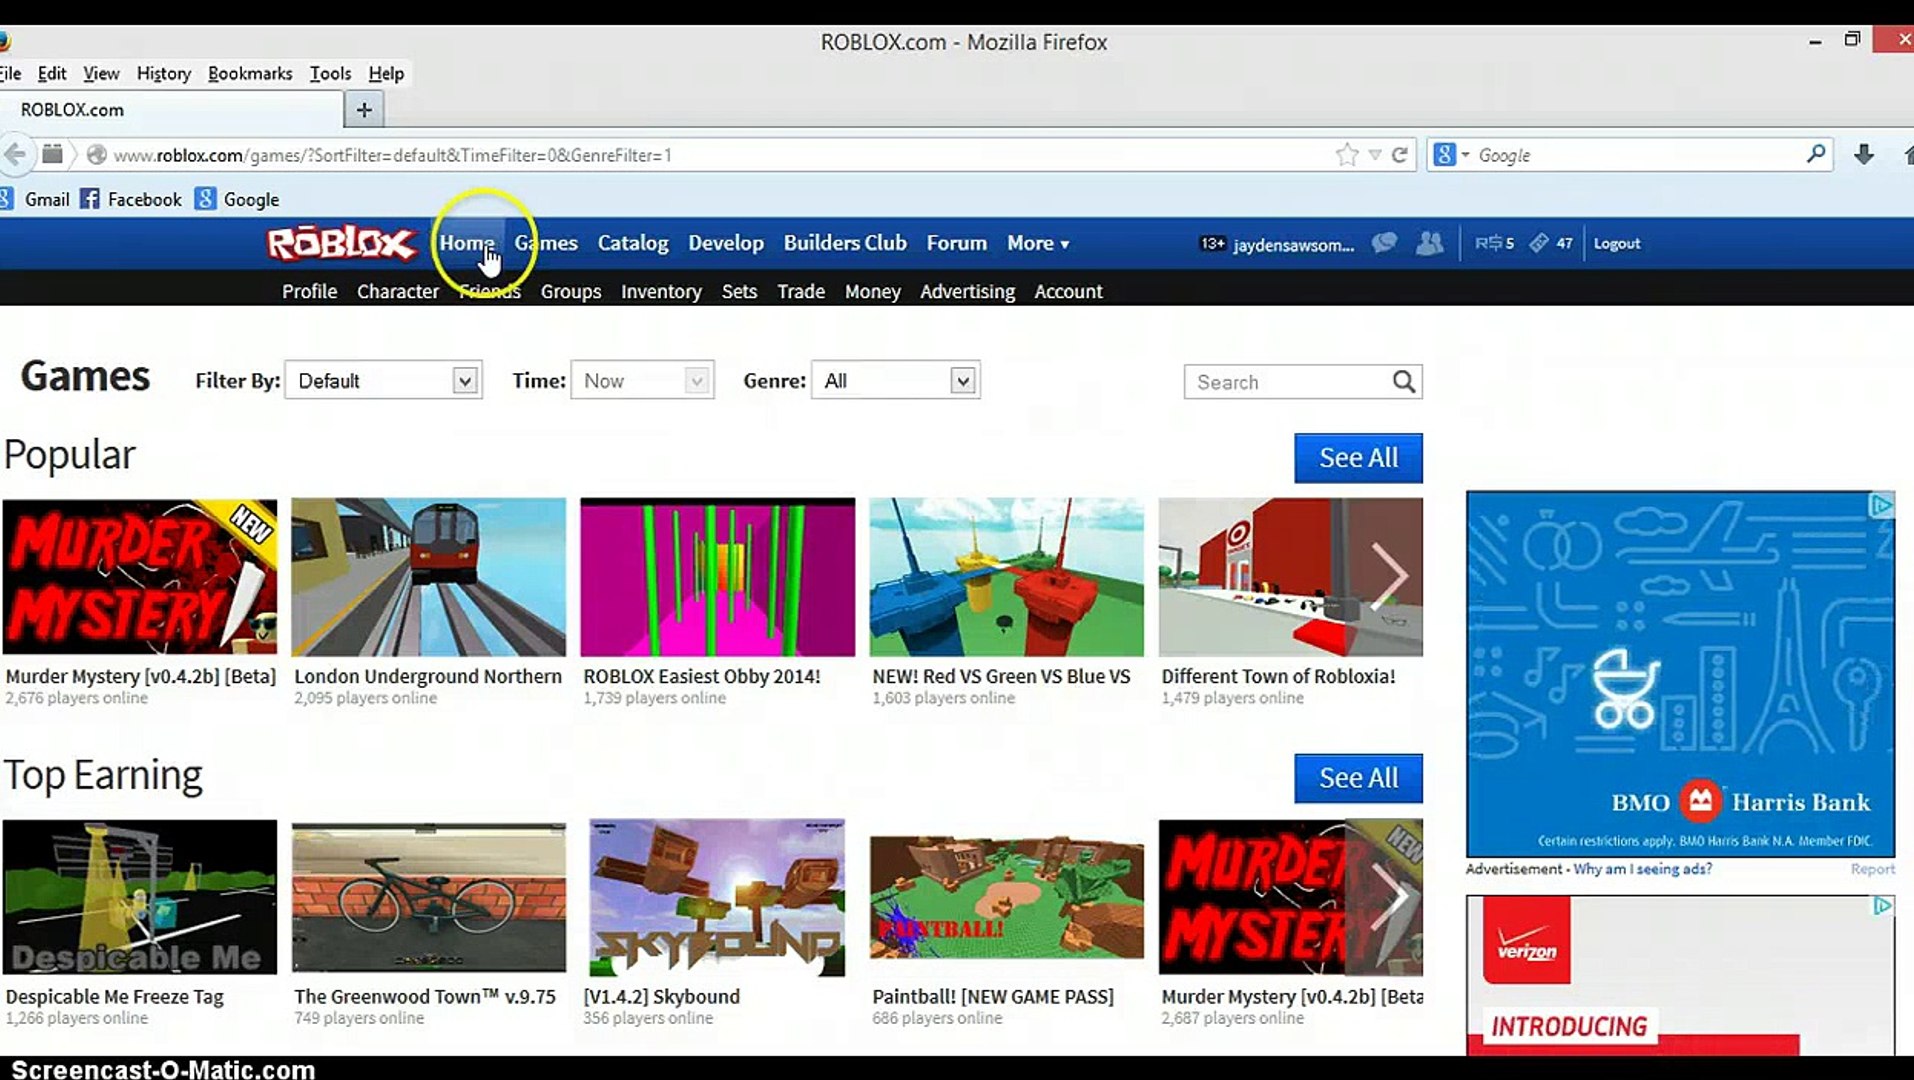Open the Inventory sub-navigation link
Screen dimensions: 1914x1080
[x=661, y=291]
